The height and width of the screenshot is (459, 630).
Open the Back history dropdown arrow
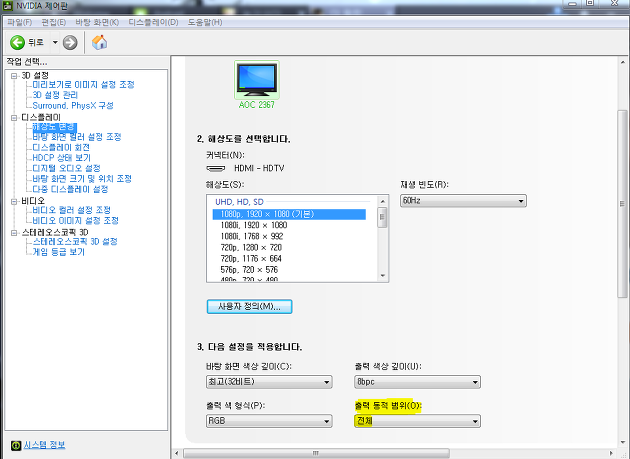pos(55,42)
